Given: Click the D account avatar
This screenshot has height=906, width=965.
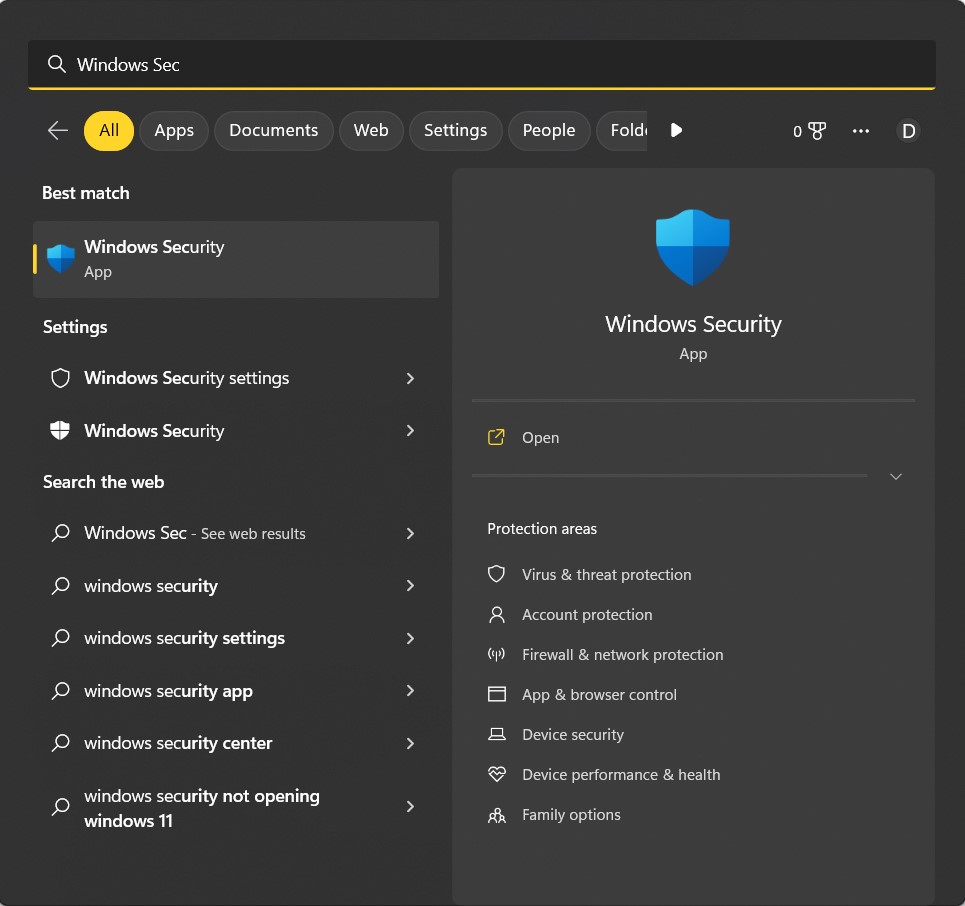Looking at the screenshot, I should (908, 130).
